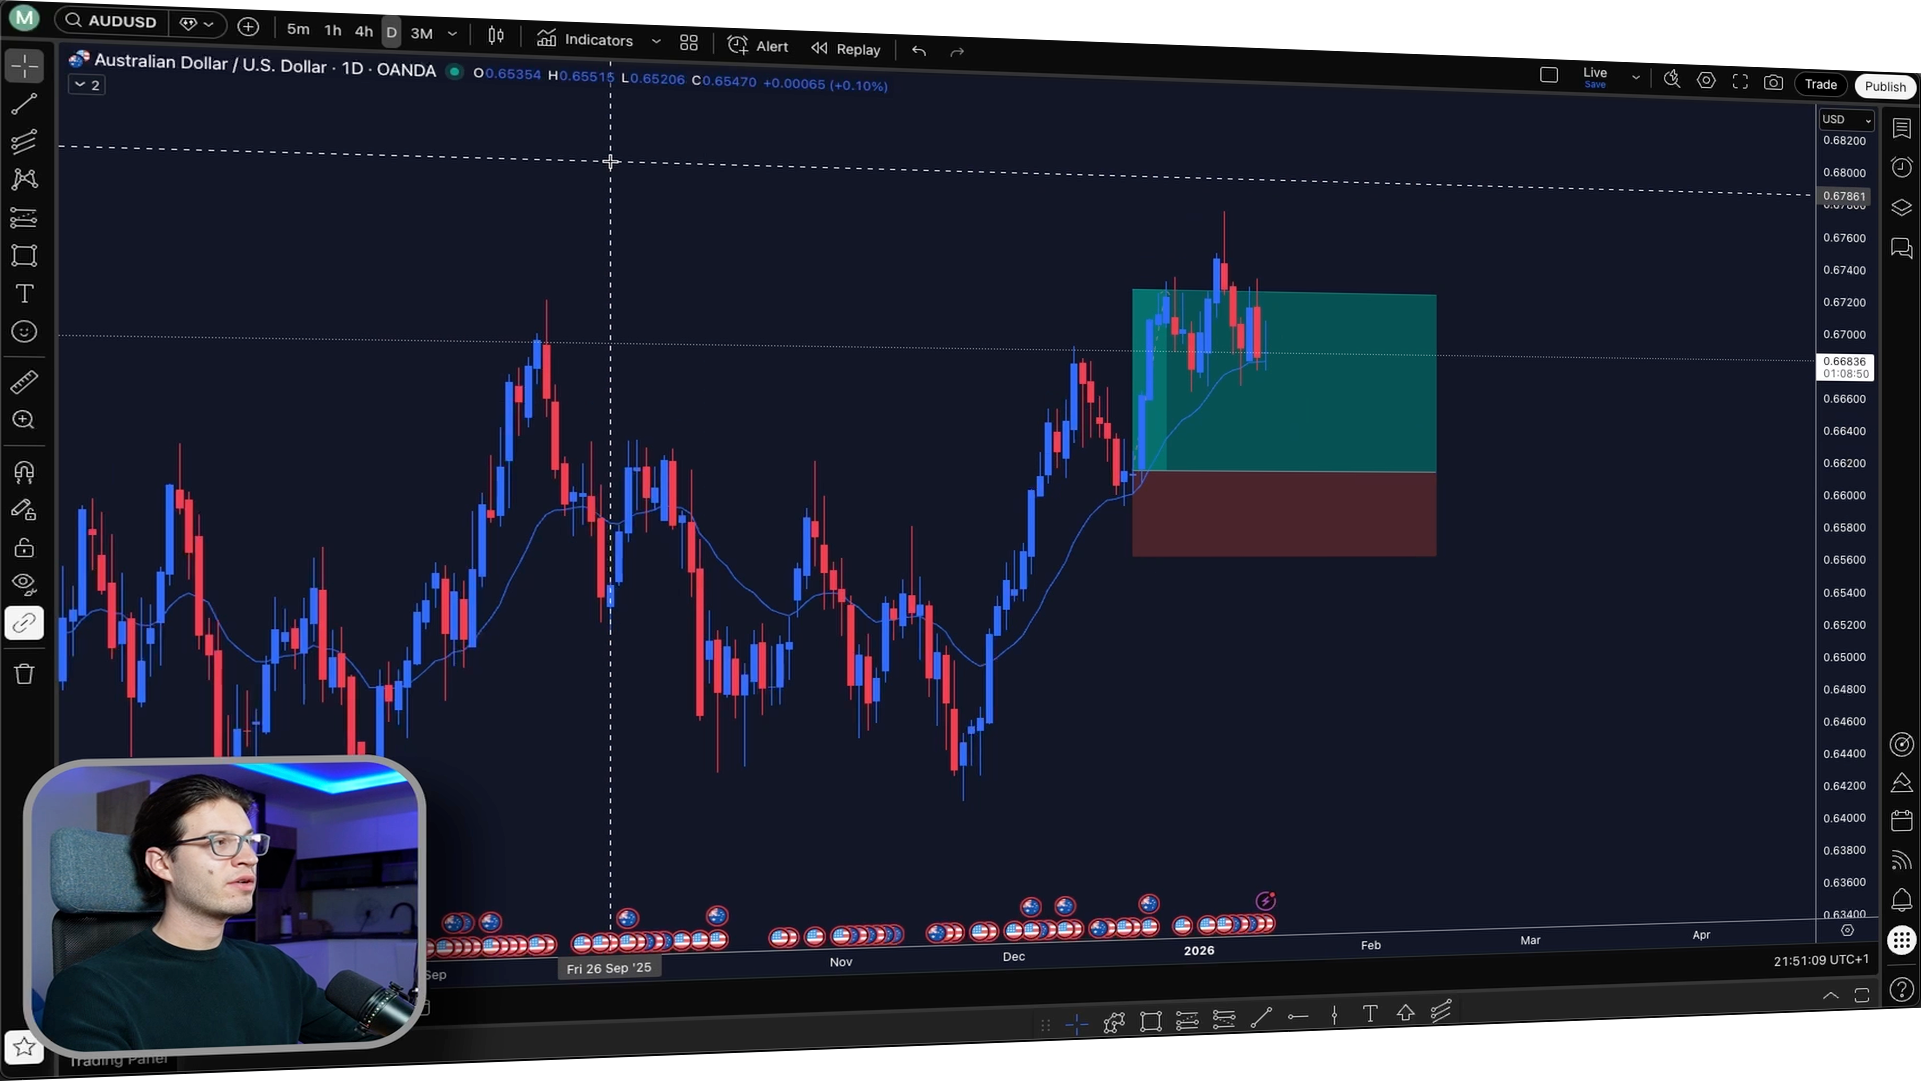1921x1081 pixels.
Task: Select the trend line drawing tool
Action: [24, 104]
